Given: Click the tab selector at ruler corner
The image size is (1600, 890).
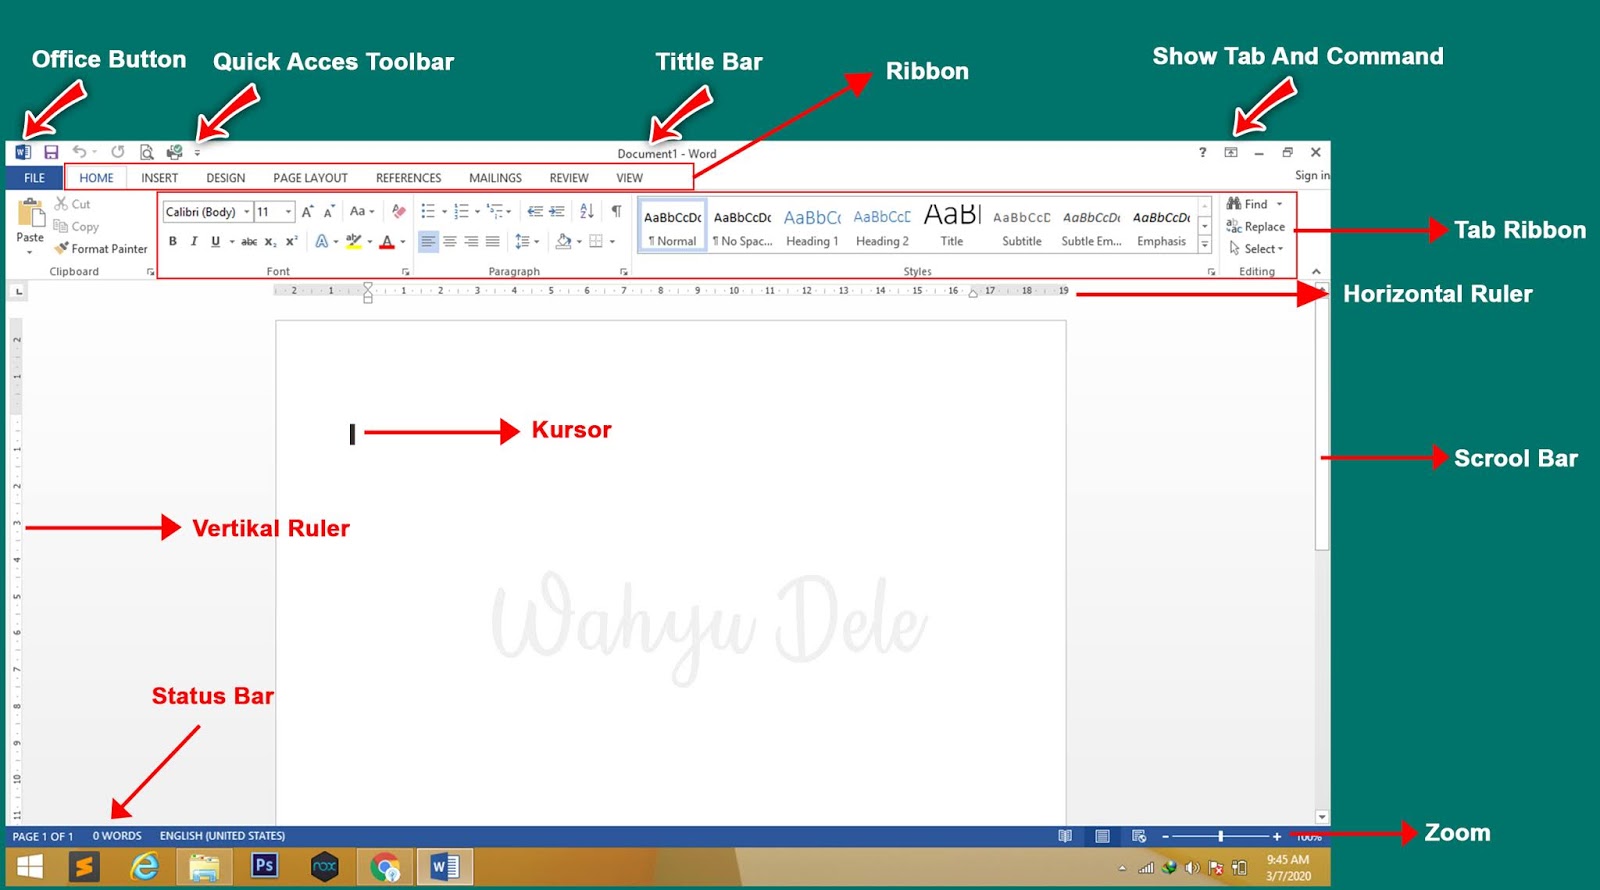Looking at the screenshot, I should pyautogui.click(x=18, y=291).
